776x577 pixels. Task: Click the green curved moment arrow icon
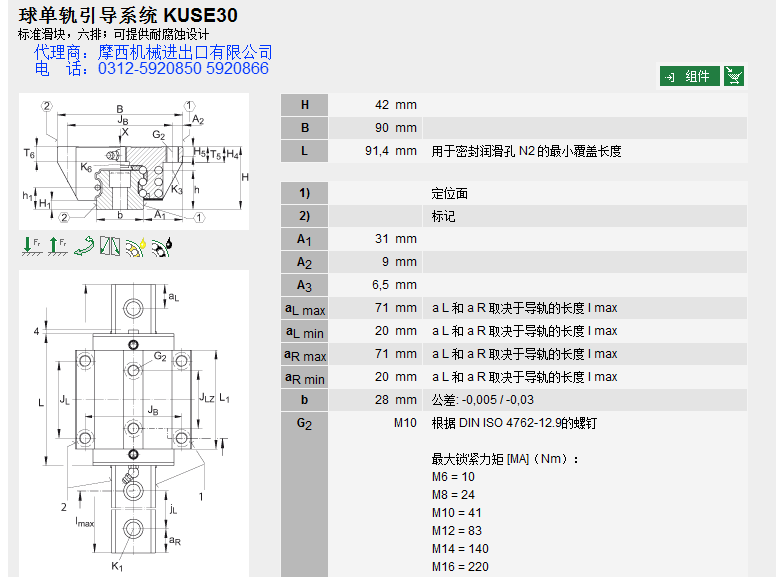[x=85, y=246]
